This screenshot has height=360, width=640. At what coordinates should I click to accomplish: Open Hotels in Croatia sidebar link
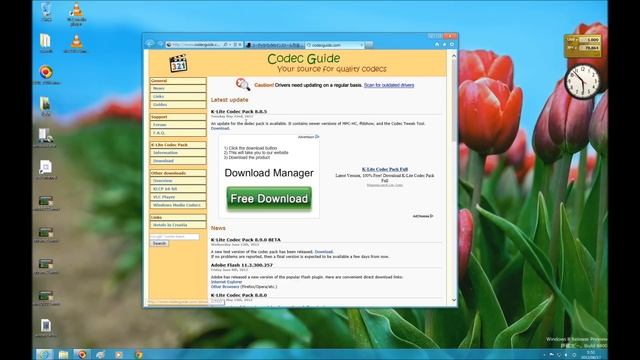[178, 225]
